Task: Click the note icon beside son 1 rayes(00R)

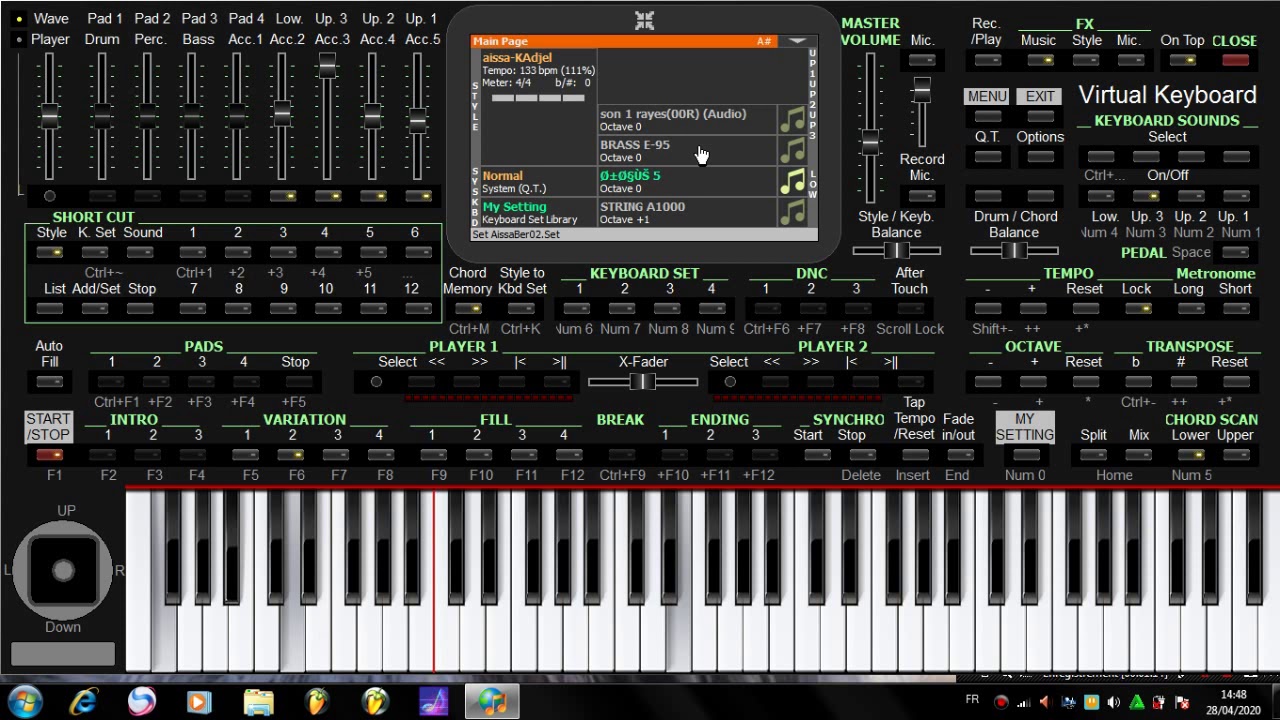Action: (x=792, y=119)
